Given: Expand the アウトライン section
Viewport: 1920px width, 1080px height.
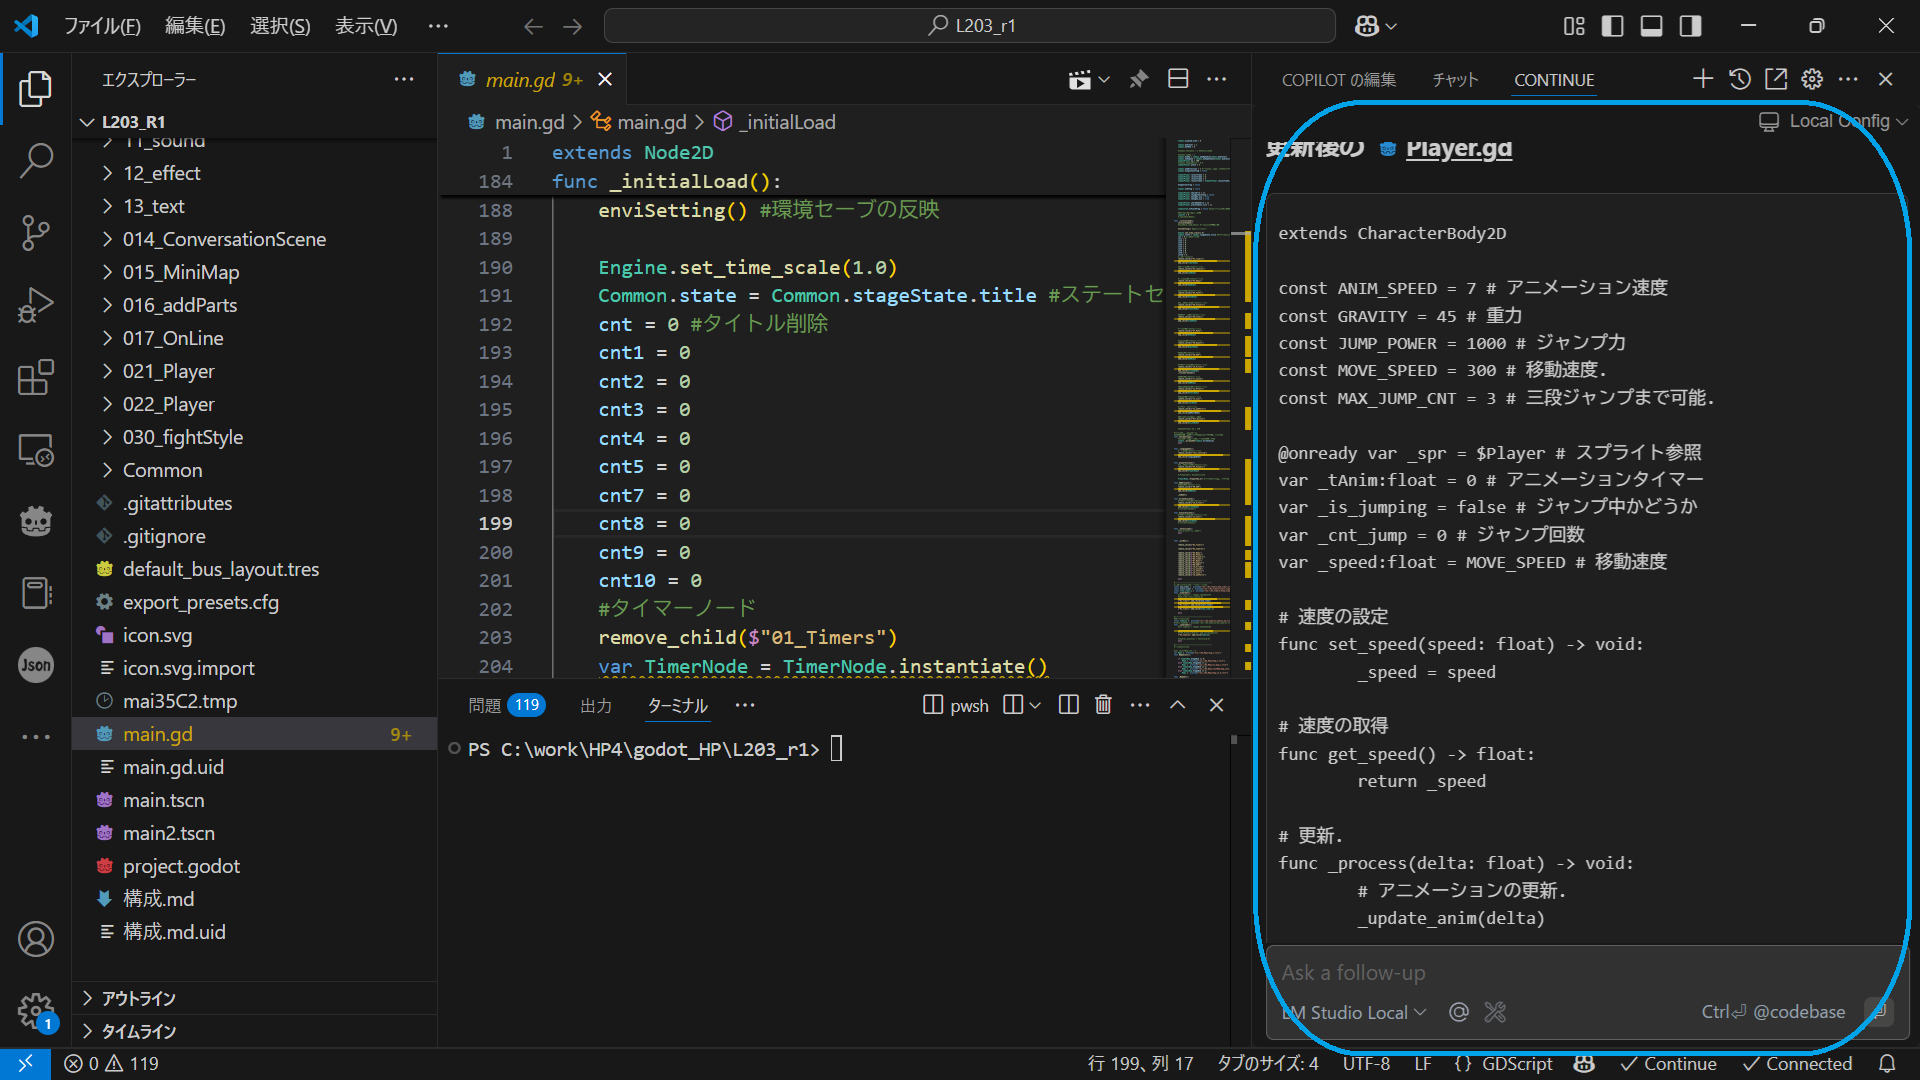Looking at the screenshot, I should click(x=138, y=998).
